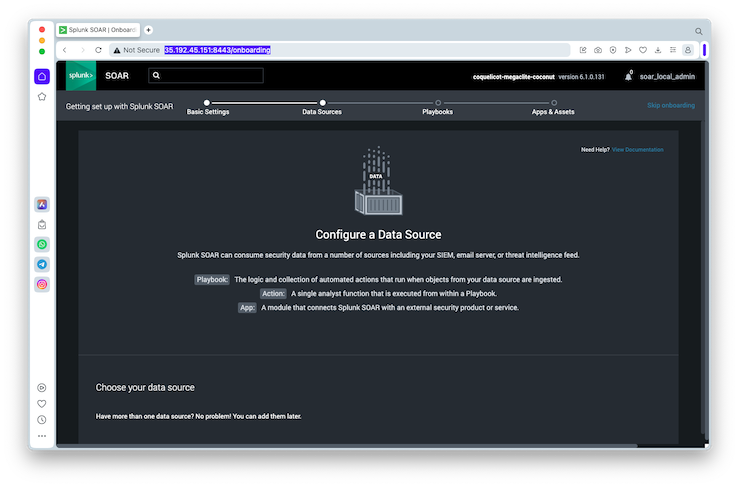Click the coquelicot-megaclite-coconut instance name
Screen dimensions: 739x487
pyautogui.click(x=514, y=77)
